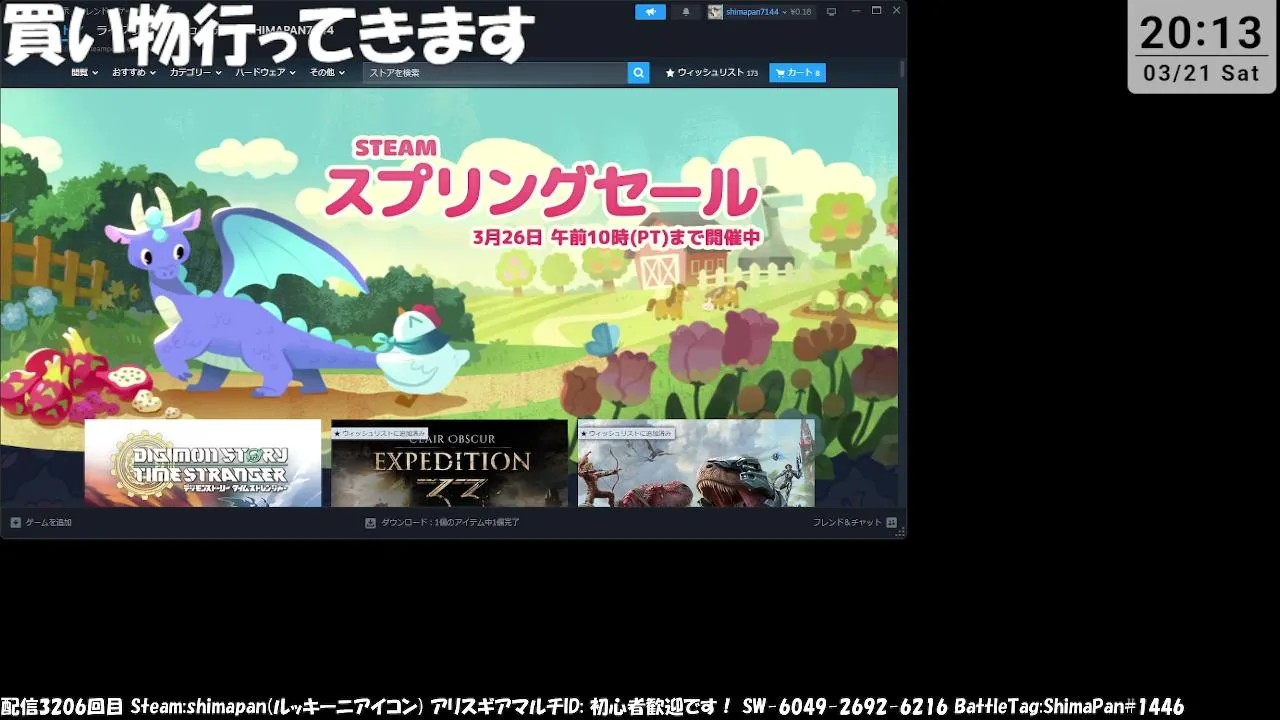Open the Digimon Story Time Stranger thumbnail
Viewport: 1280px width, 720px height.
(x=203, y=463)
